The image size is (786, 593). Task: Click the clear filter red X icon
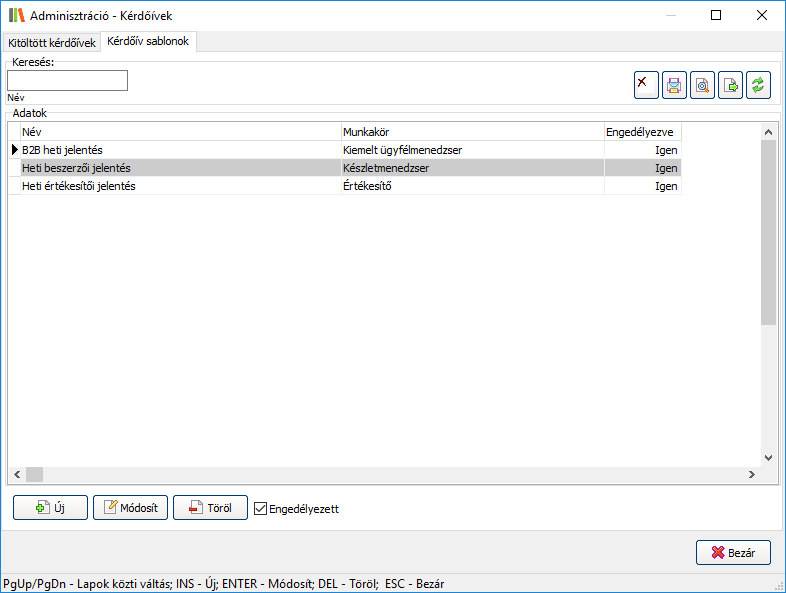646,86
